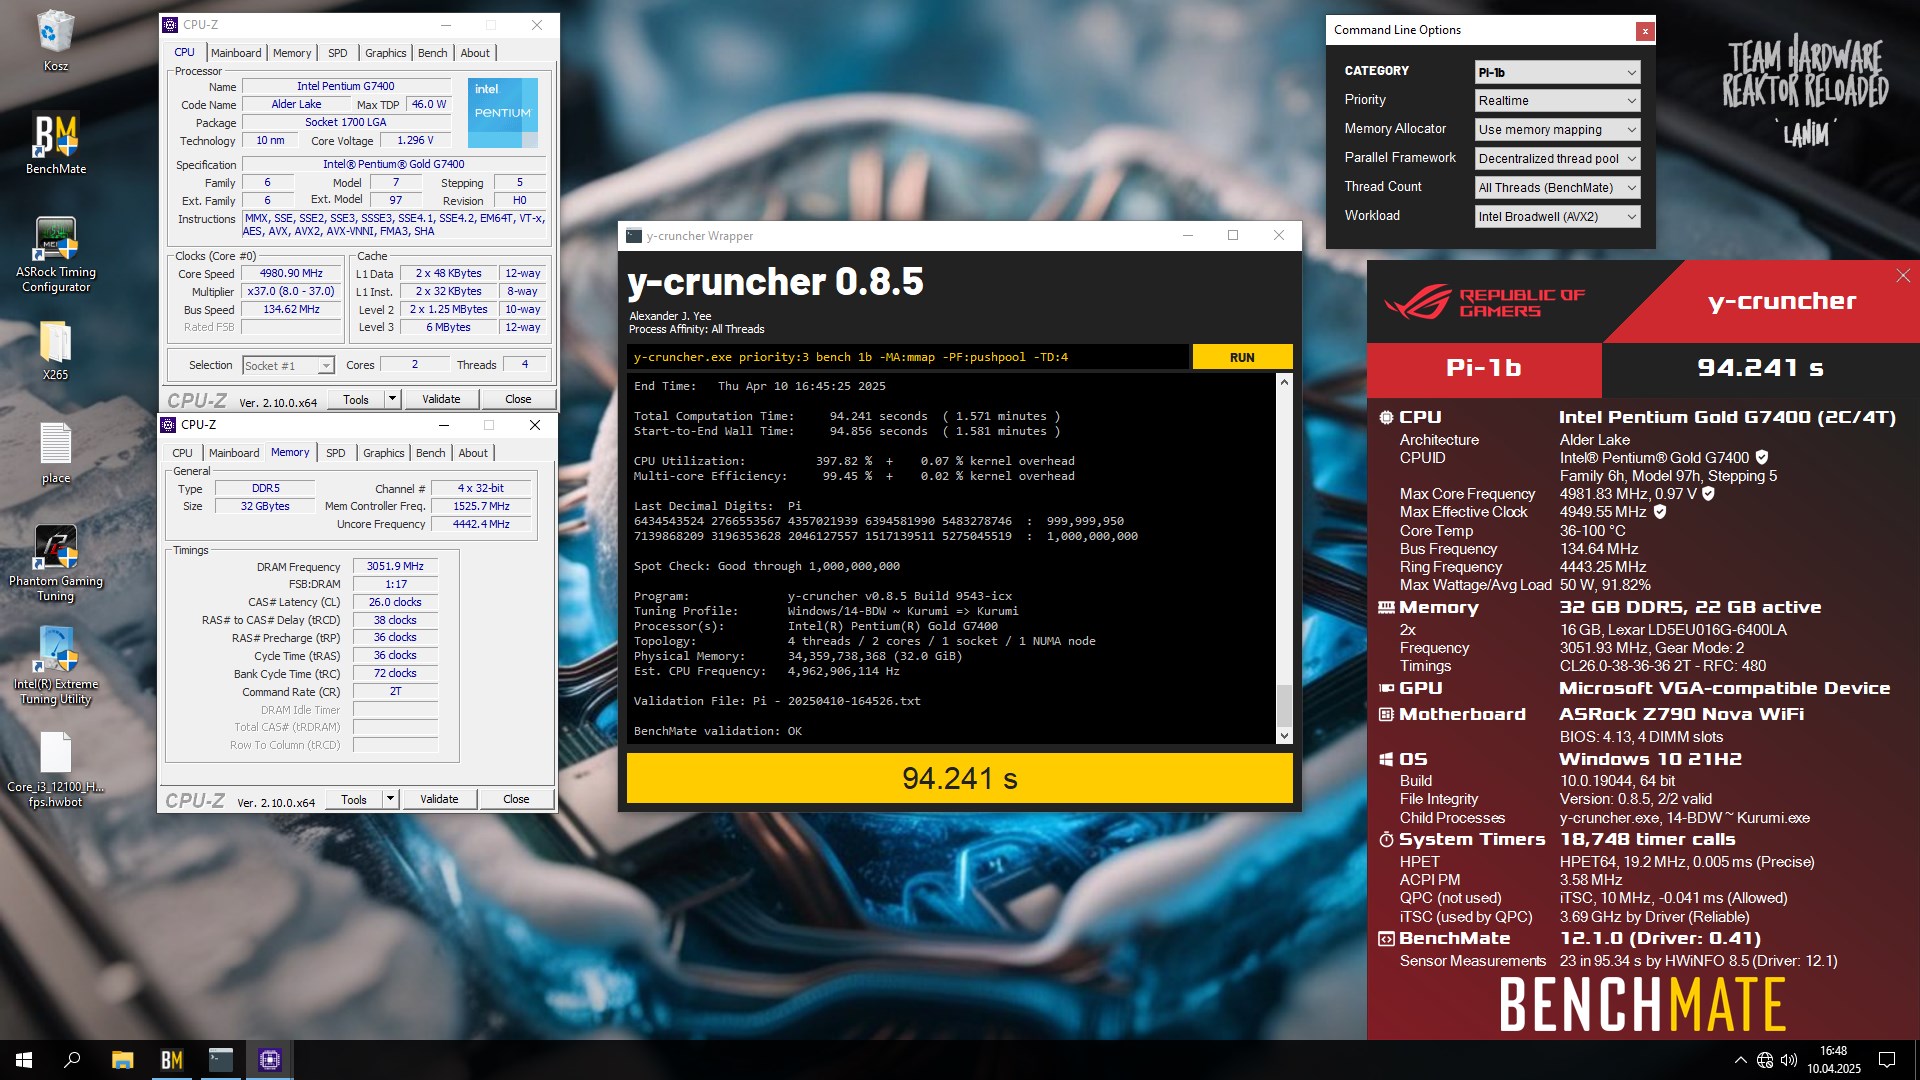Open CPU tab in lower CPU-Z window
This screenshot has width=1920, height=1080.
pyautogui.click(x=182, y=453)
